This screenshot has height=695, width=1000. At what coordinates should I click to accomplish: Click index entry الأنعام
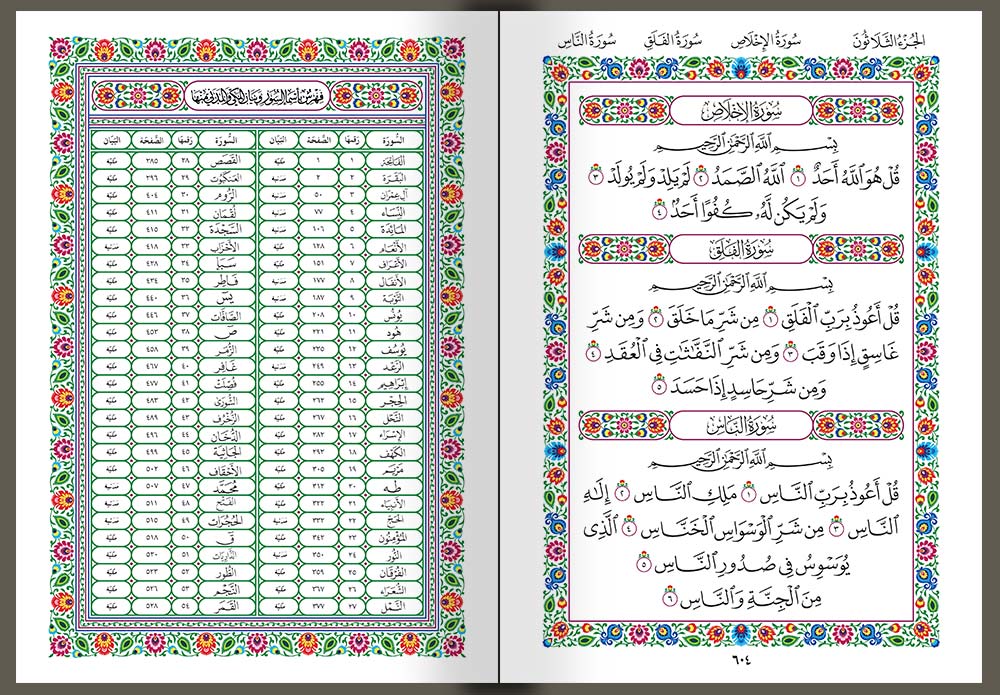(x=394, y=247)
